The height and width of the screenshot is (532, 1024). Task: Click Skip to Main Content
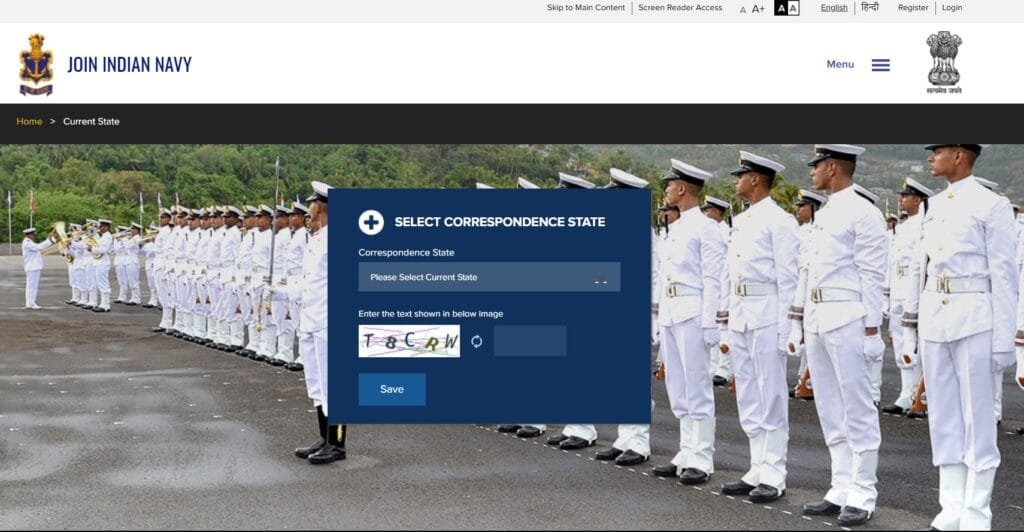(586, 8)
